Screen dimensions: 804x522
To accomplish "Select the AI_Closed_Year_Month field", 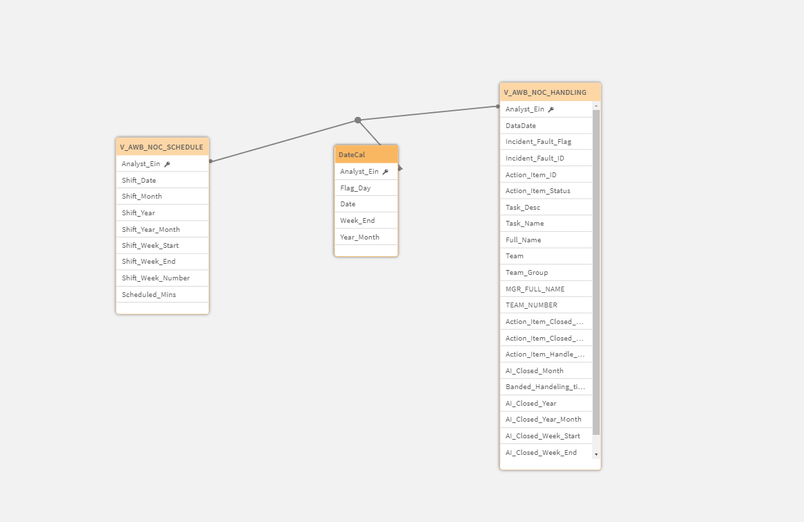I will point(546,419).
